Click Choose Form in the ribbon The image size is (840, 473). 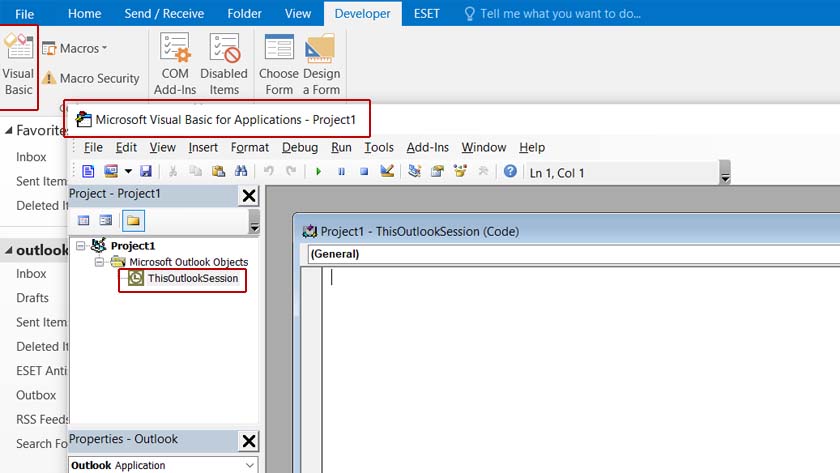[279, 64]
